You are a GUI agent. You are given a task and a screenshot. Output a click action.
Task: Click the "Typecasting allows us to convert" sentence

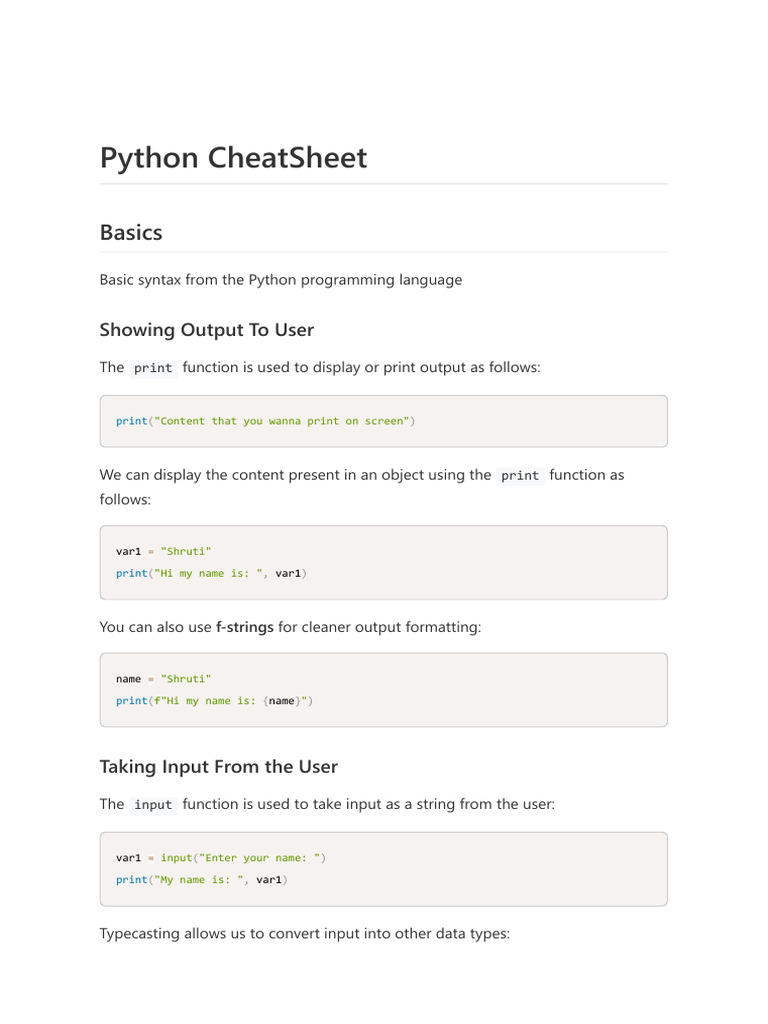[x=304, y=934]
